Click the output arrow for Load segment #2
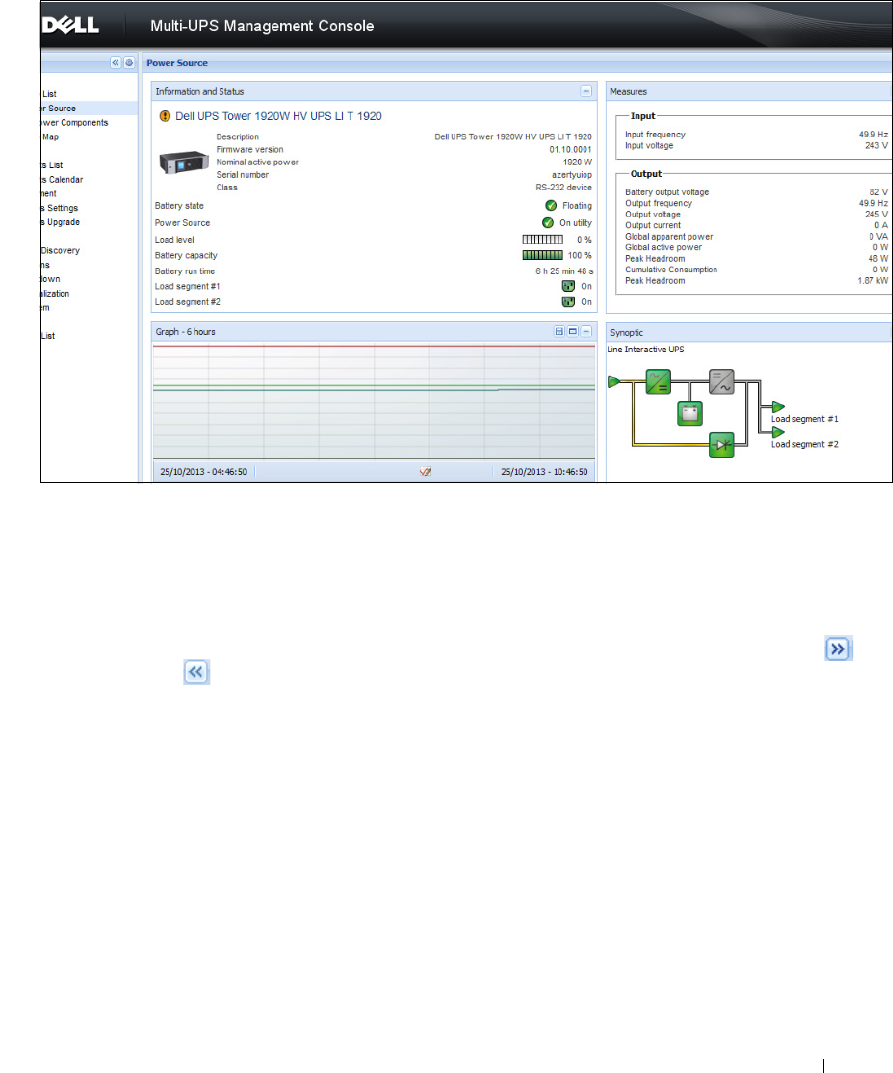Image resolution: width=893 pixels, height=1073 pixels. click(778, 432)
